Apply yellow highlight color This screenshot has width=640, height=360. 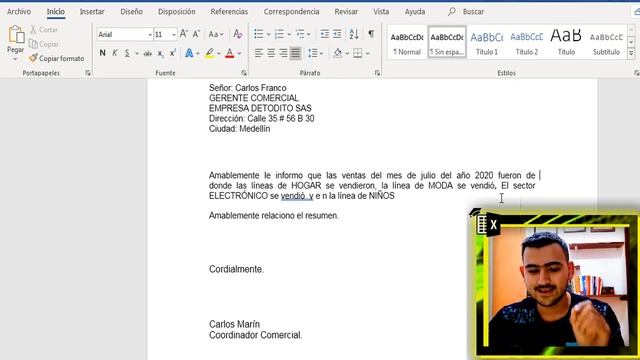pyautogui.click(x=210, y=53)
